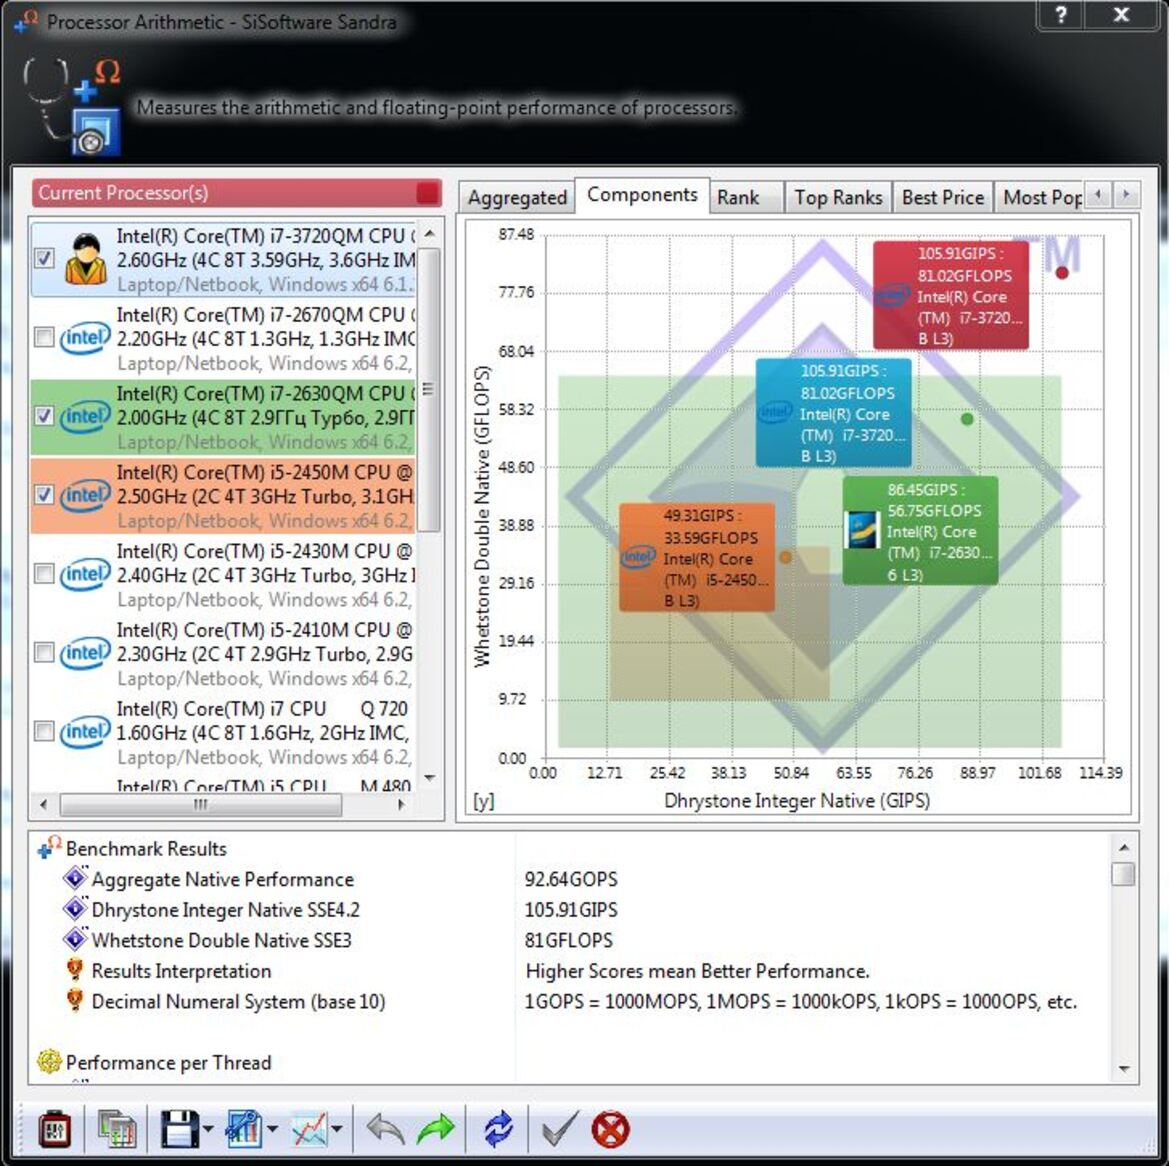Toggle the [y] axis button below chart
This screenshot has height=1166, width=1169.
click(484, 801)
